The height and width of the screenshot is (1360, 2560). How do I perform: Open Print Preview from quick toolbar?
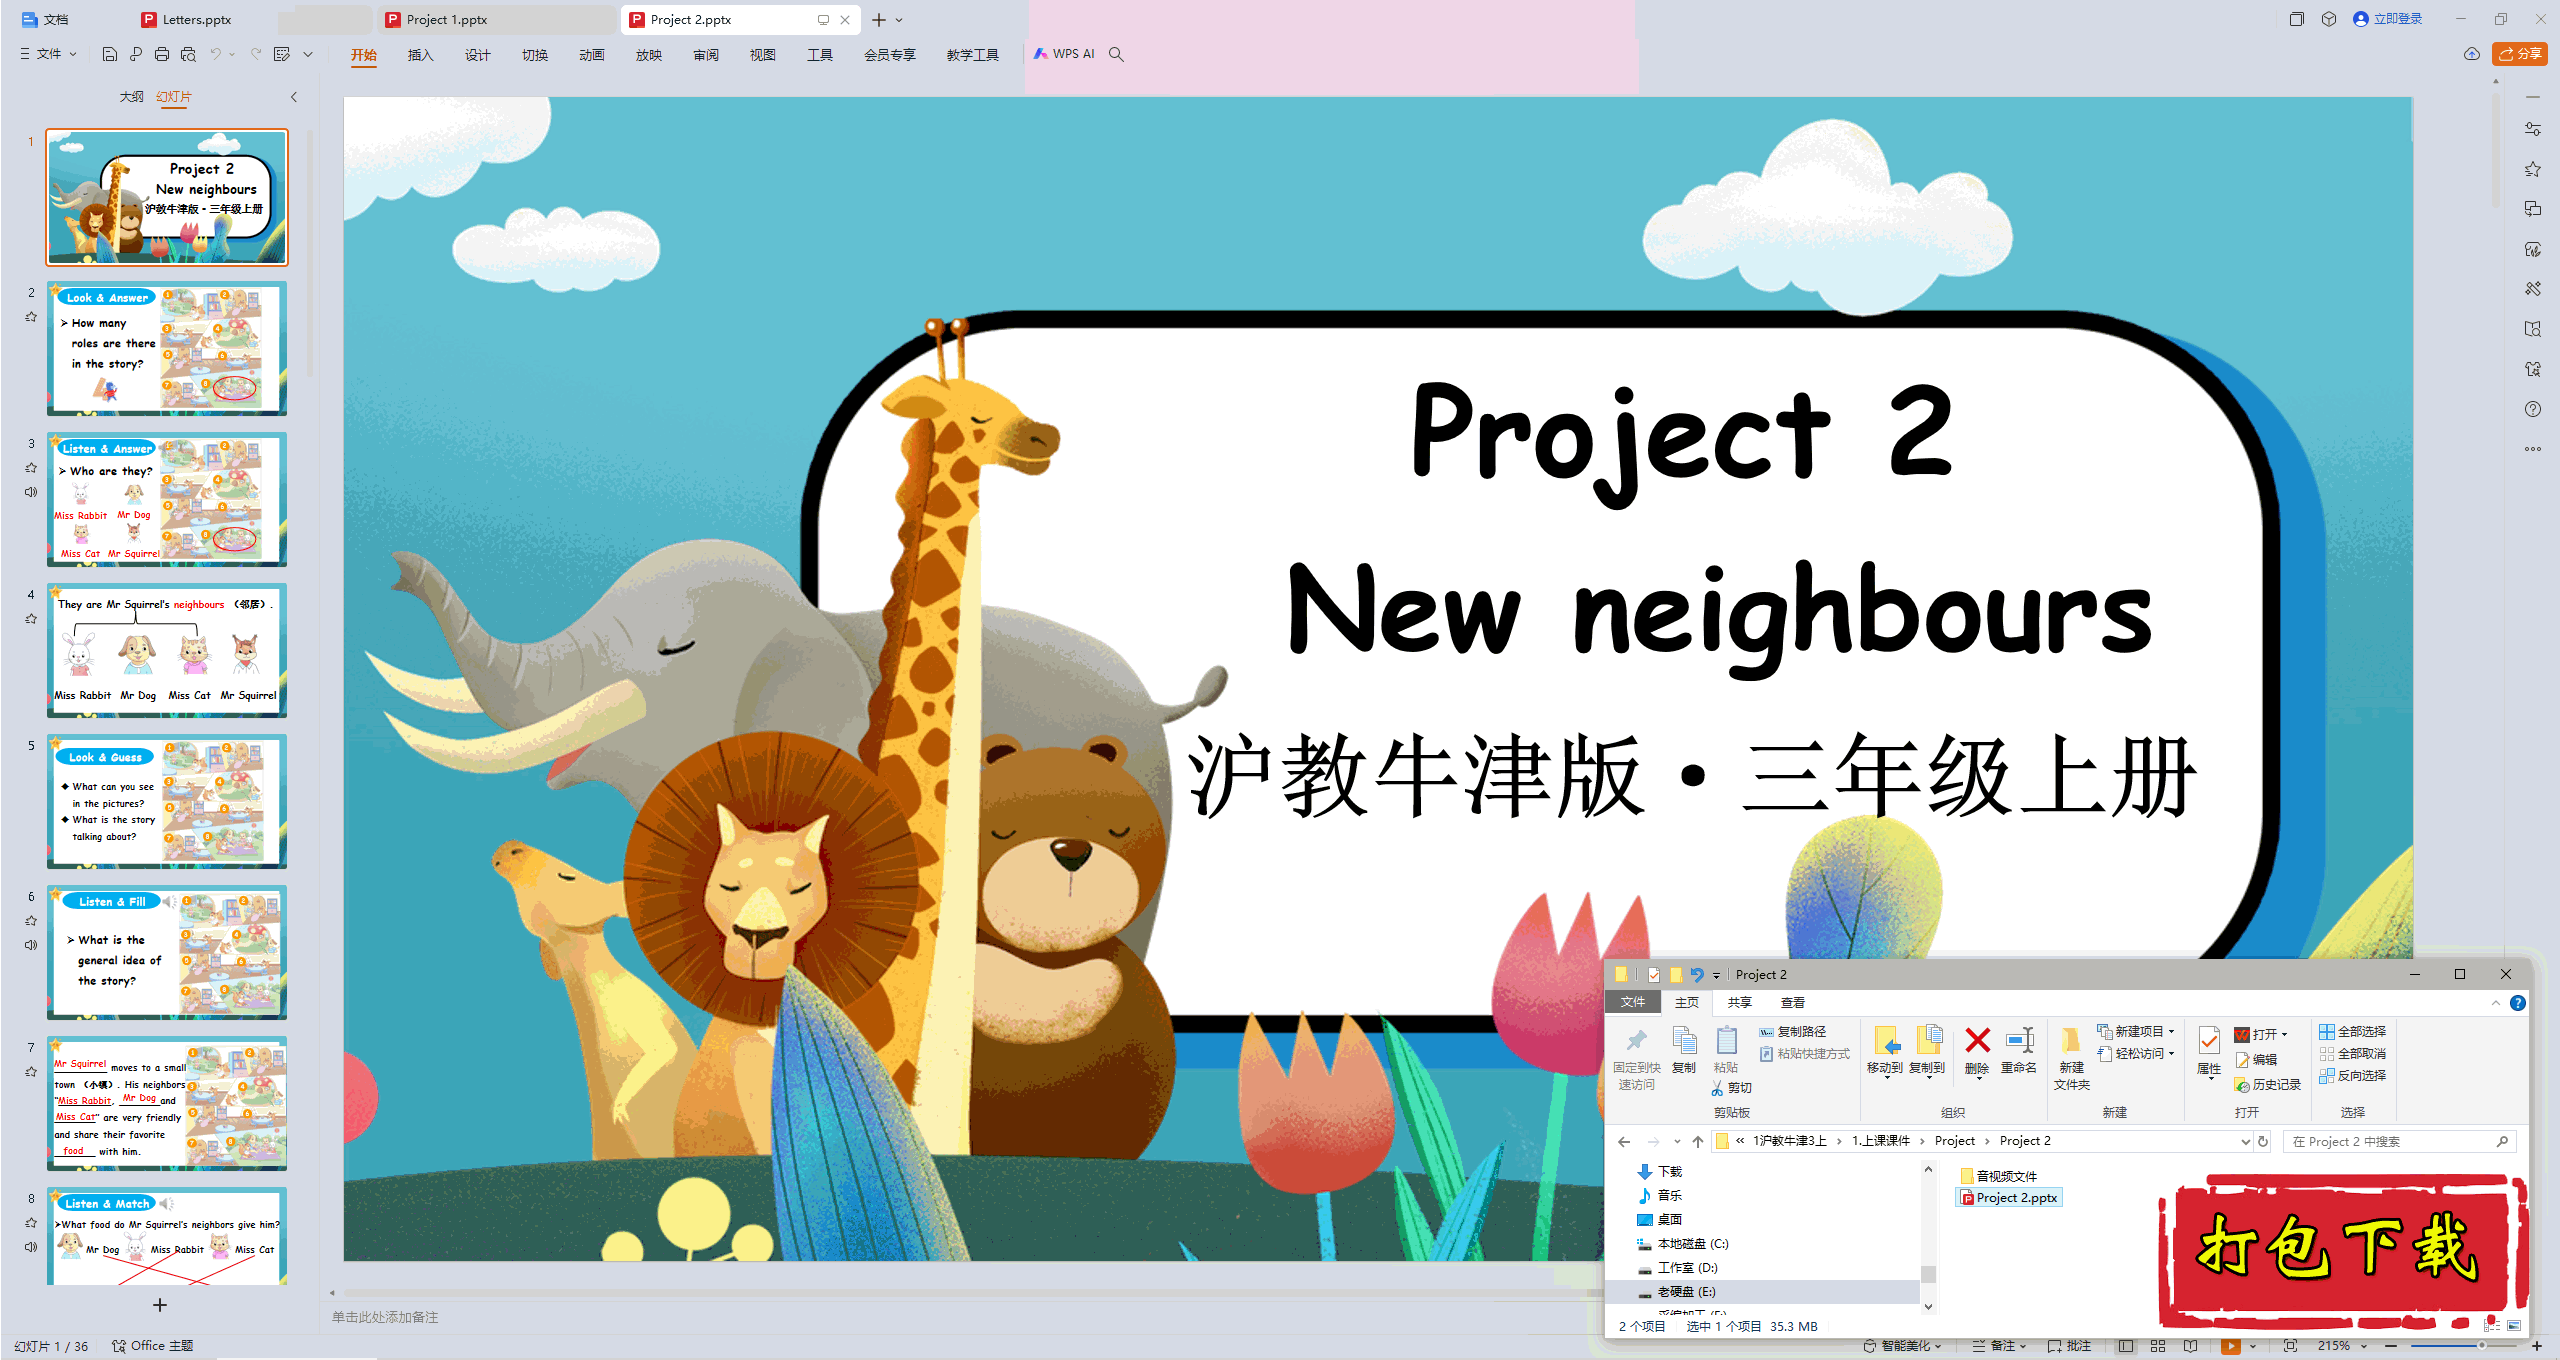[188, 54]
